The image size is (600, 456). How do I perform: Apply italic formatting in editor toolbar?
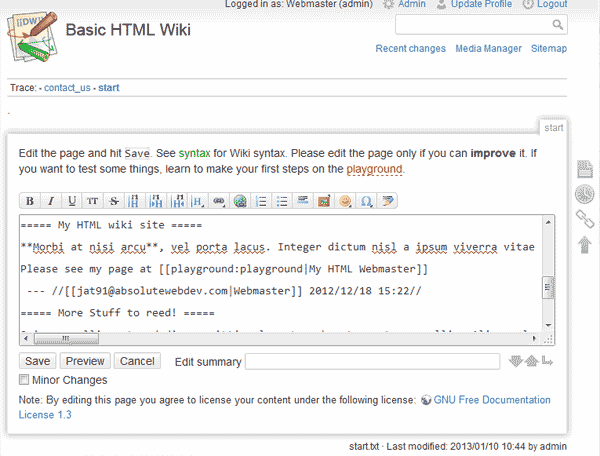pos(50,201)
